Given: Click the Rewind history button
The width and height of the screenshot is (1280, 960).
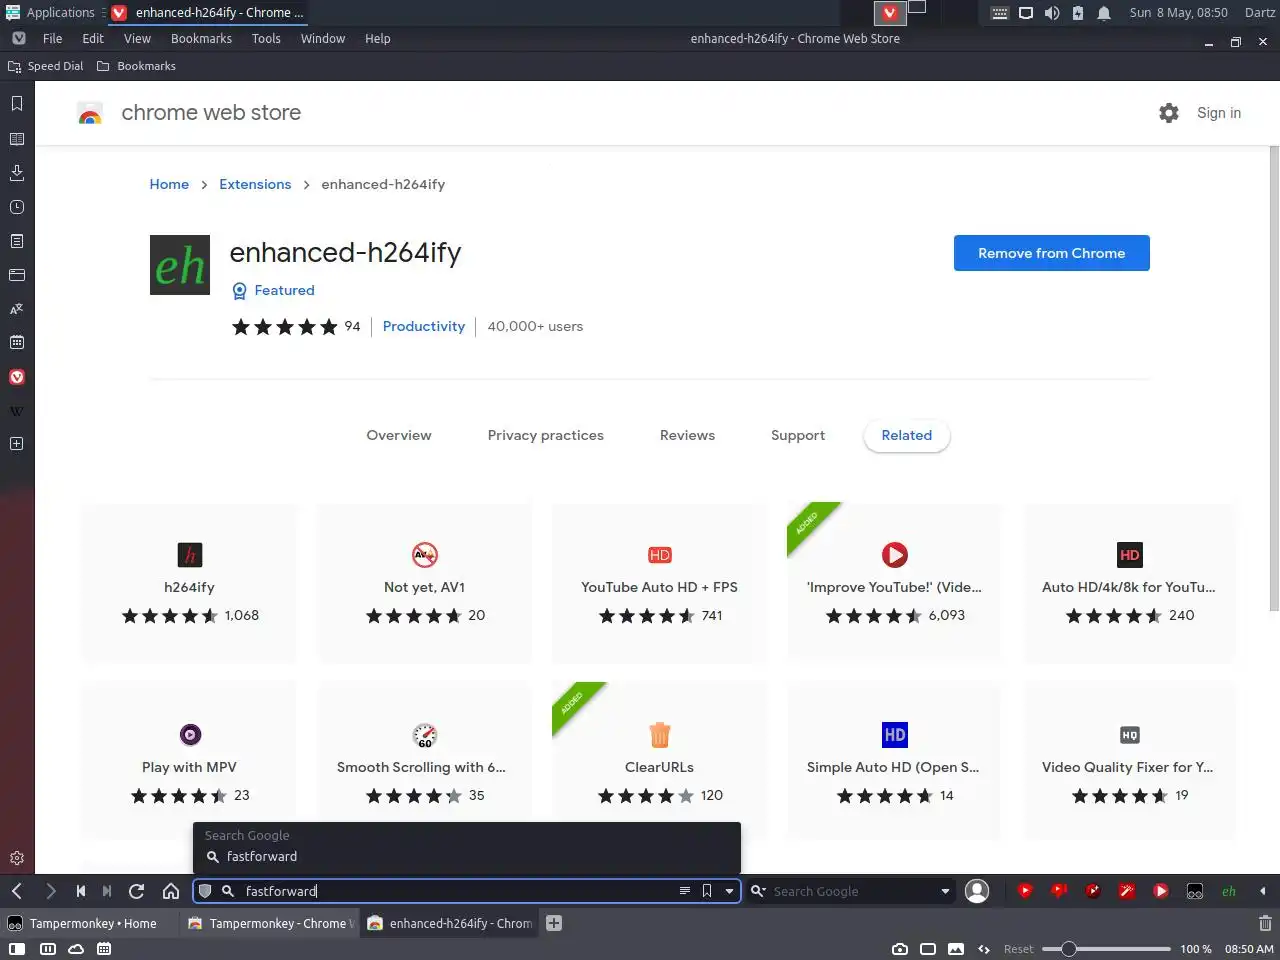Looking at the screenshot, I should tap(81, 891).
